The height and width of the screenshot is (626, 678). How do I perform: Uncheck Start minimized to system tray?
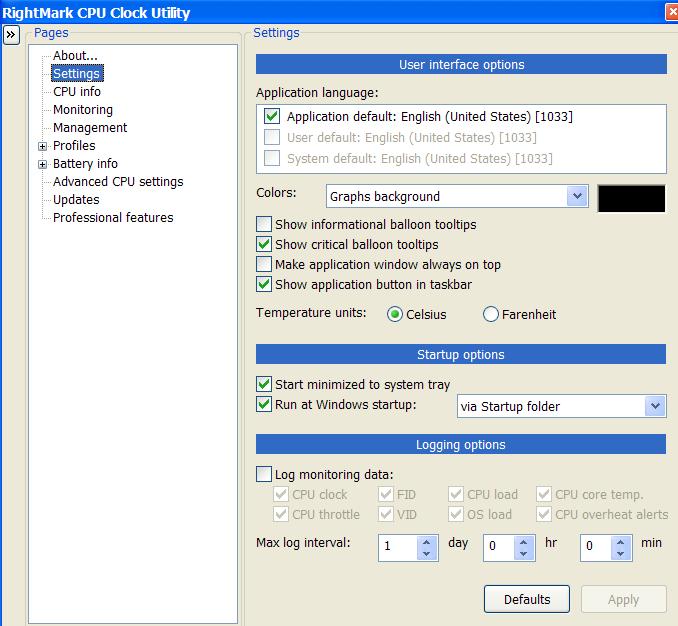coord(264,384)
